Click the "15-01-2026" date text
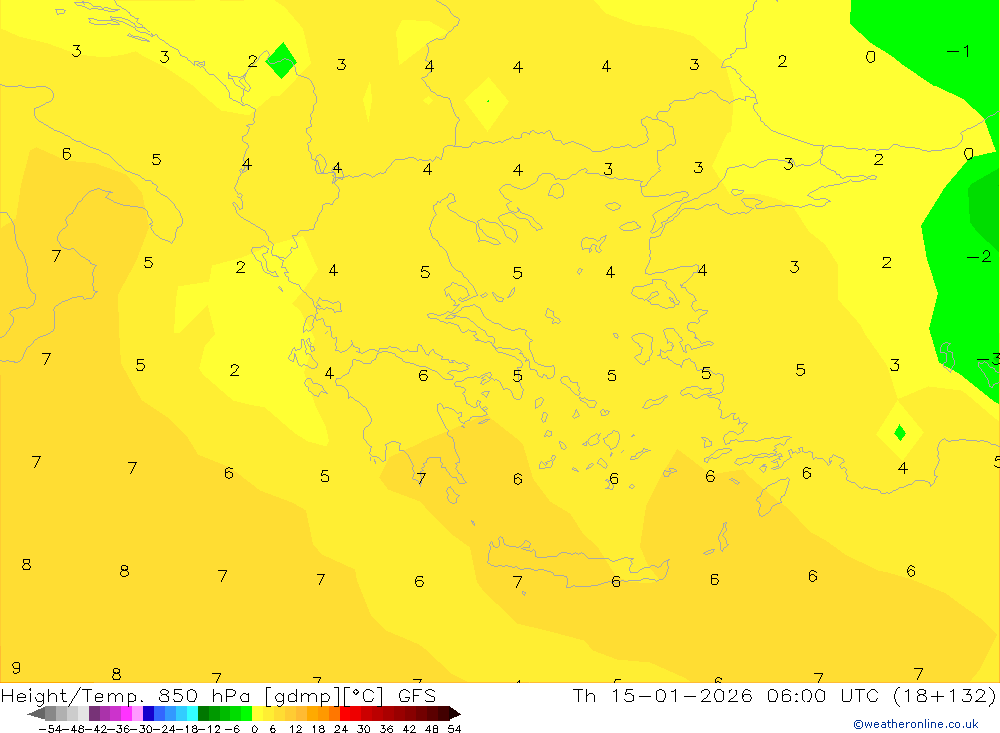 (x=682, y=696)
